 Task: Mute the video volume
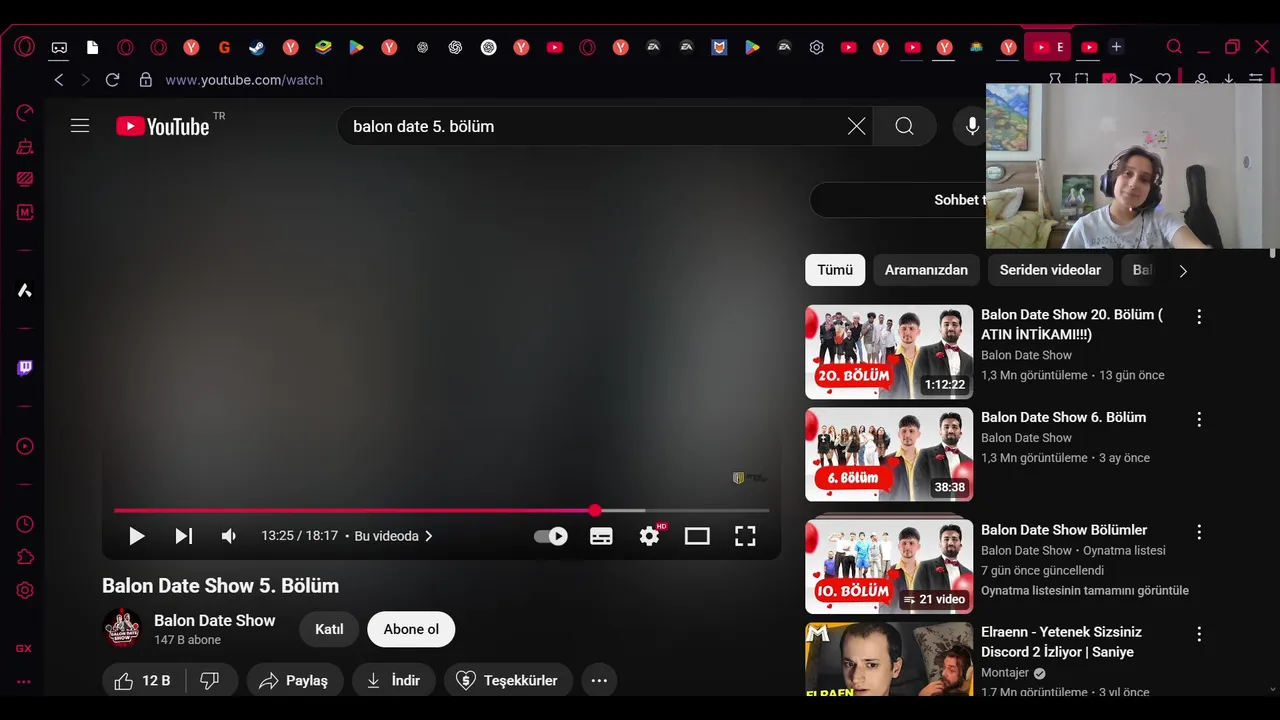[229, 536]
